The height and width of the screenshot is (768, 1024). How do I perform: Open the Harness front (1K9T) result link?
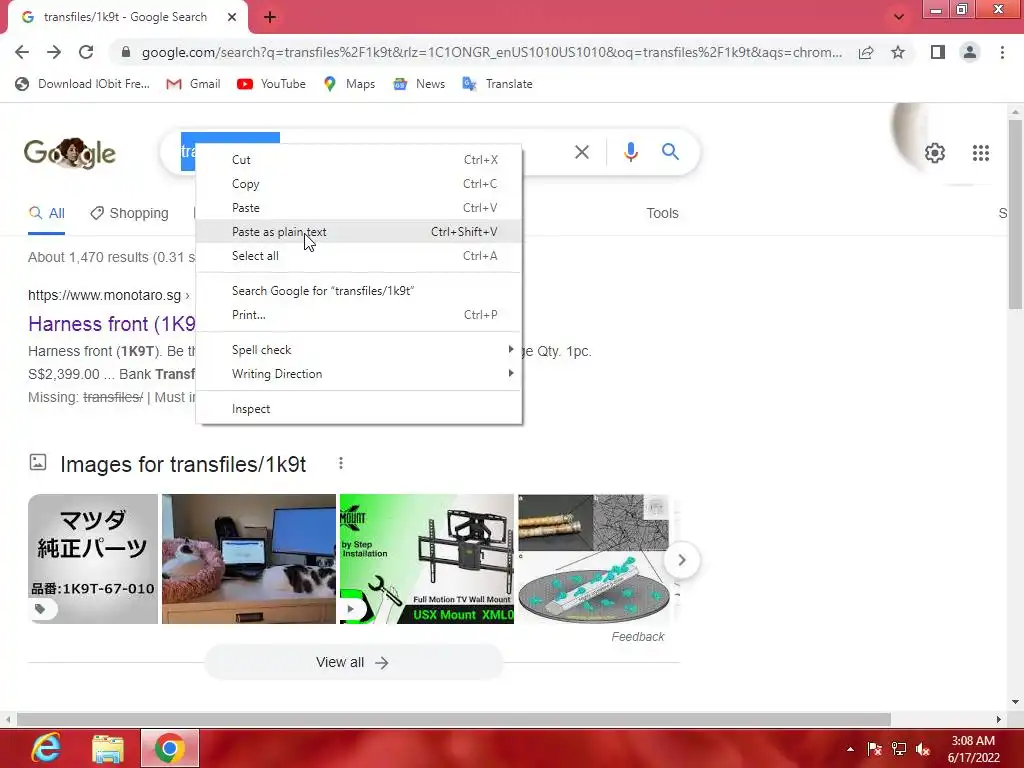(x=112, y=324)
